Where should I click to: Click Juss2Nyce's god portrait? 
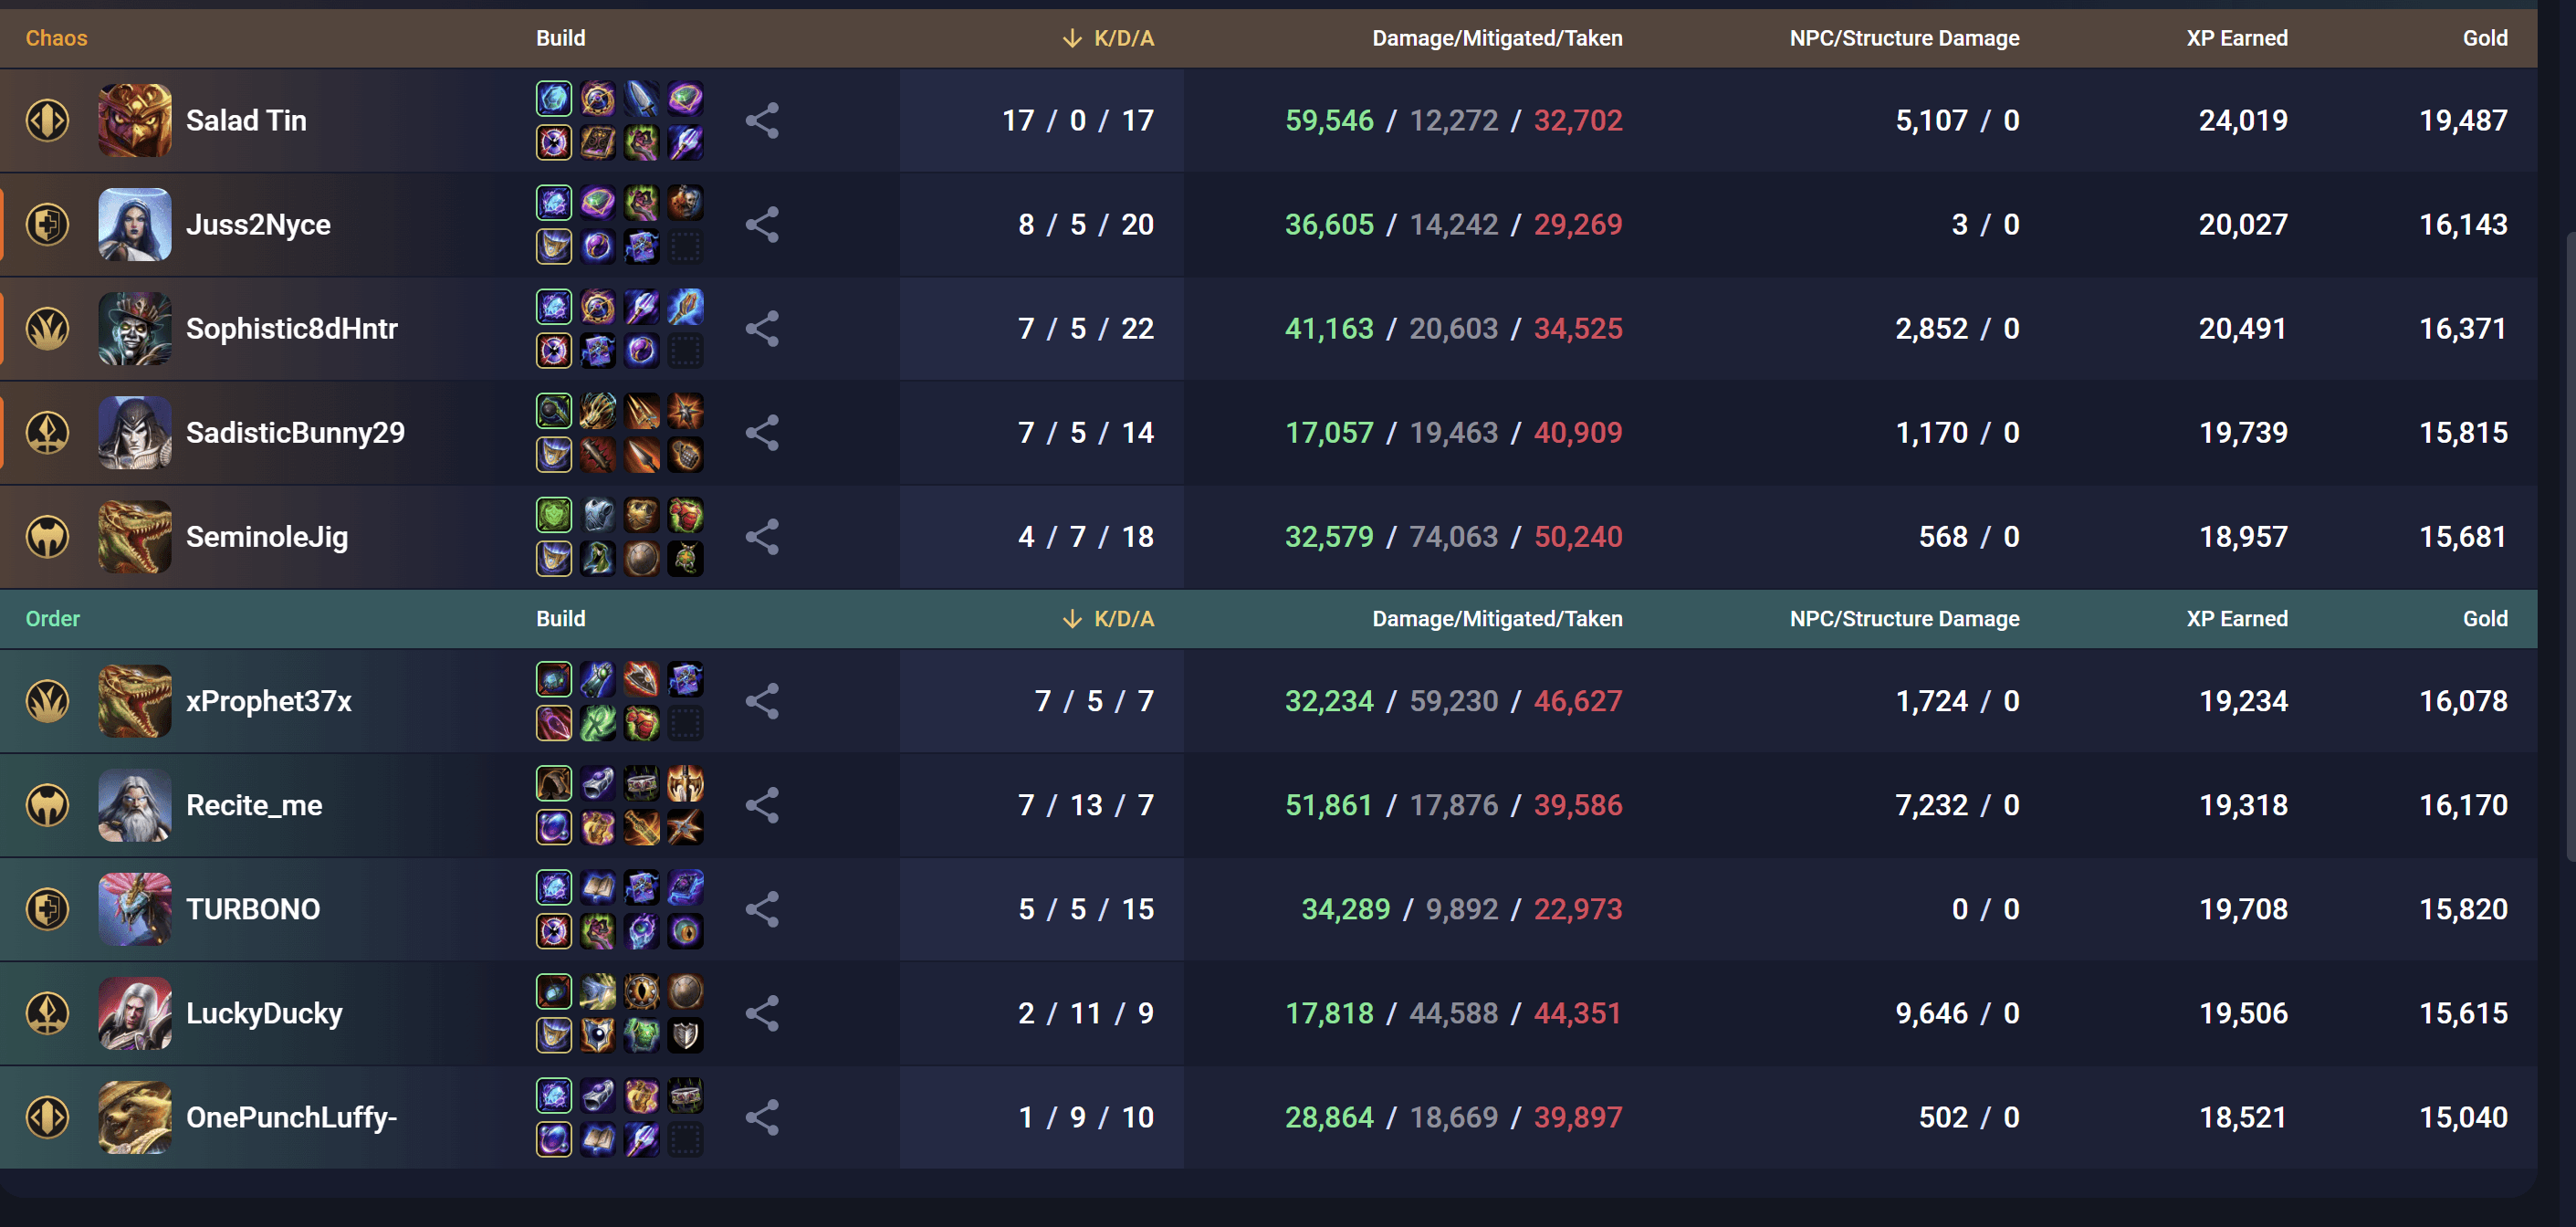point(135,225)
